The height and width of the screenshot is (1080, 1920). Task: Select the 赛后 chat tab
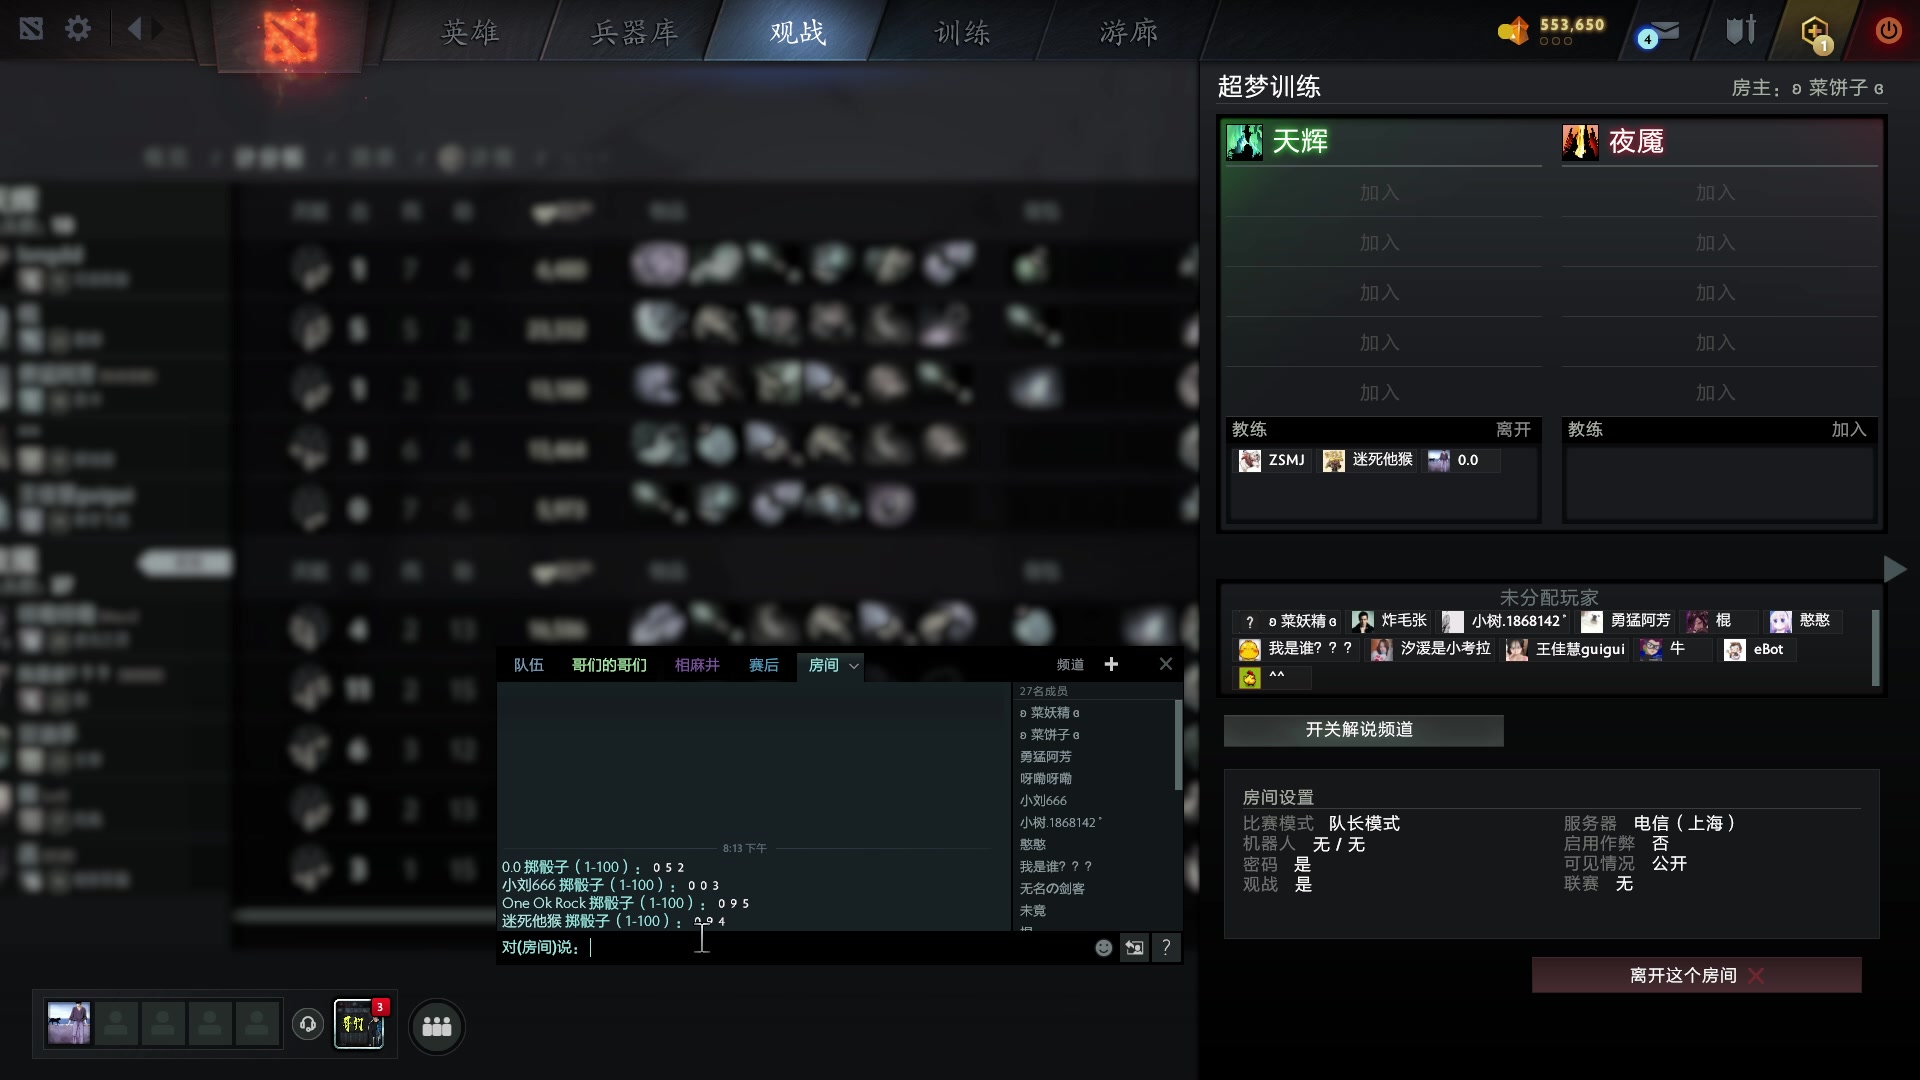pyautogui.click(x=763, y=665)
